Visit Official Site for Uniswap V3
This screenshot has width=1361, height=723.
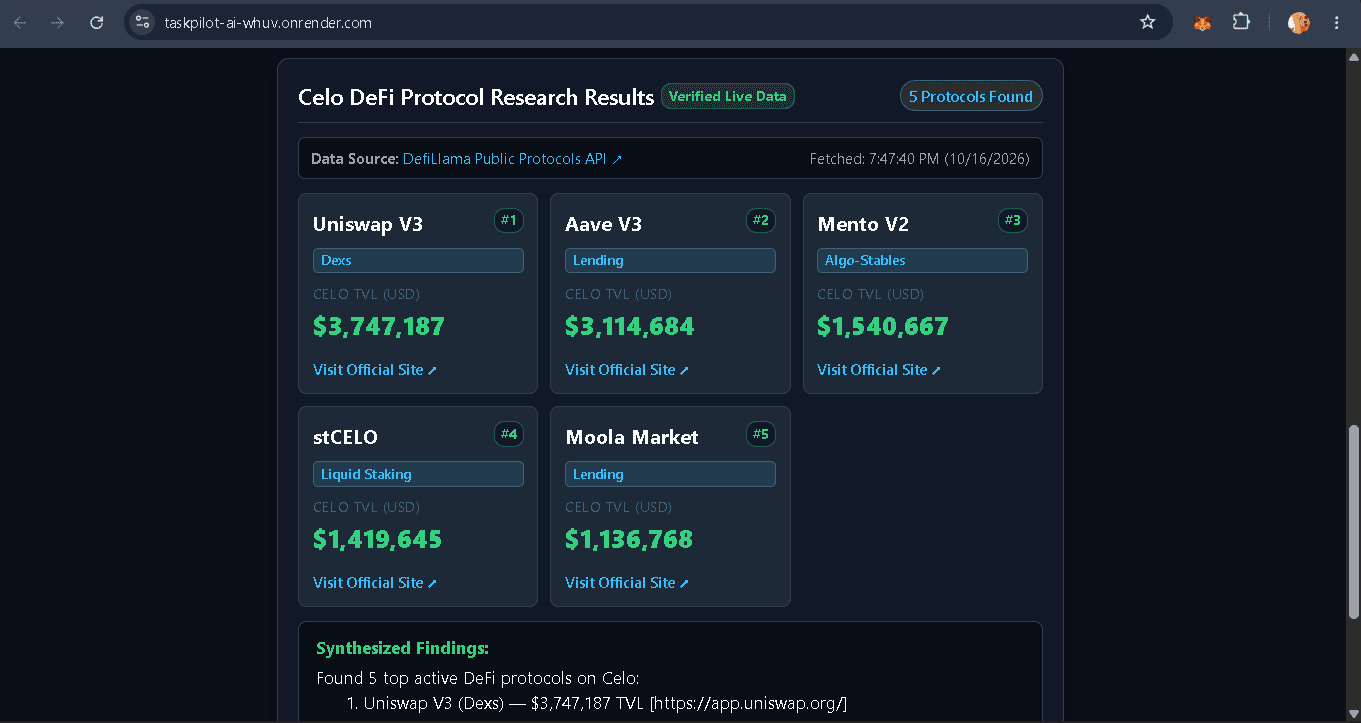click(375, 370)
